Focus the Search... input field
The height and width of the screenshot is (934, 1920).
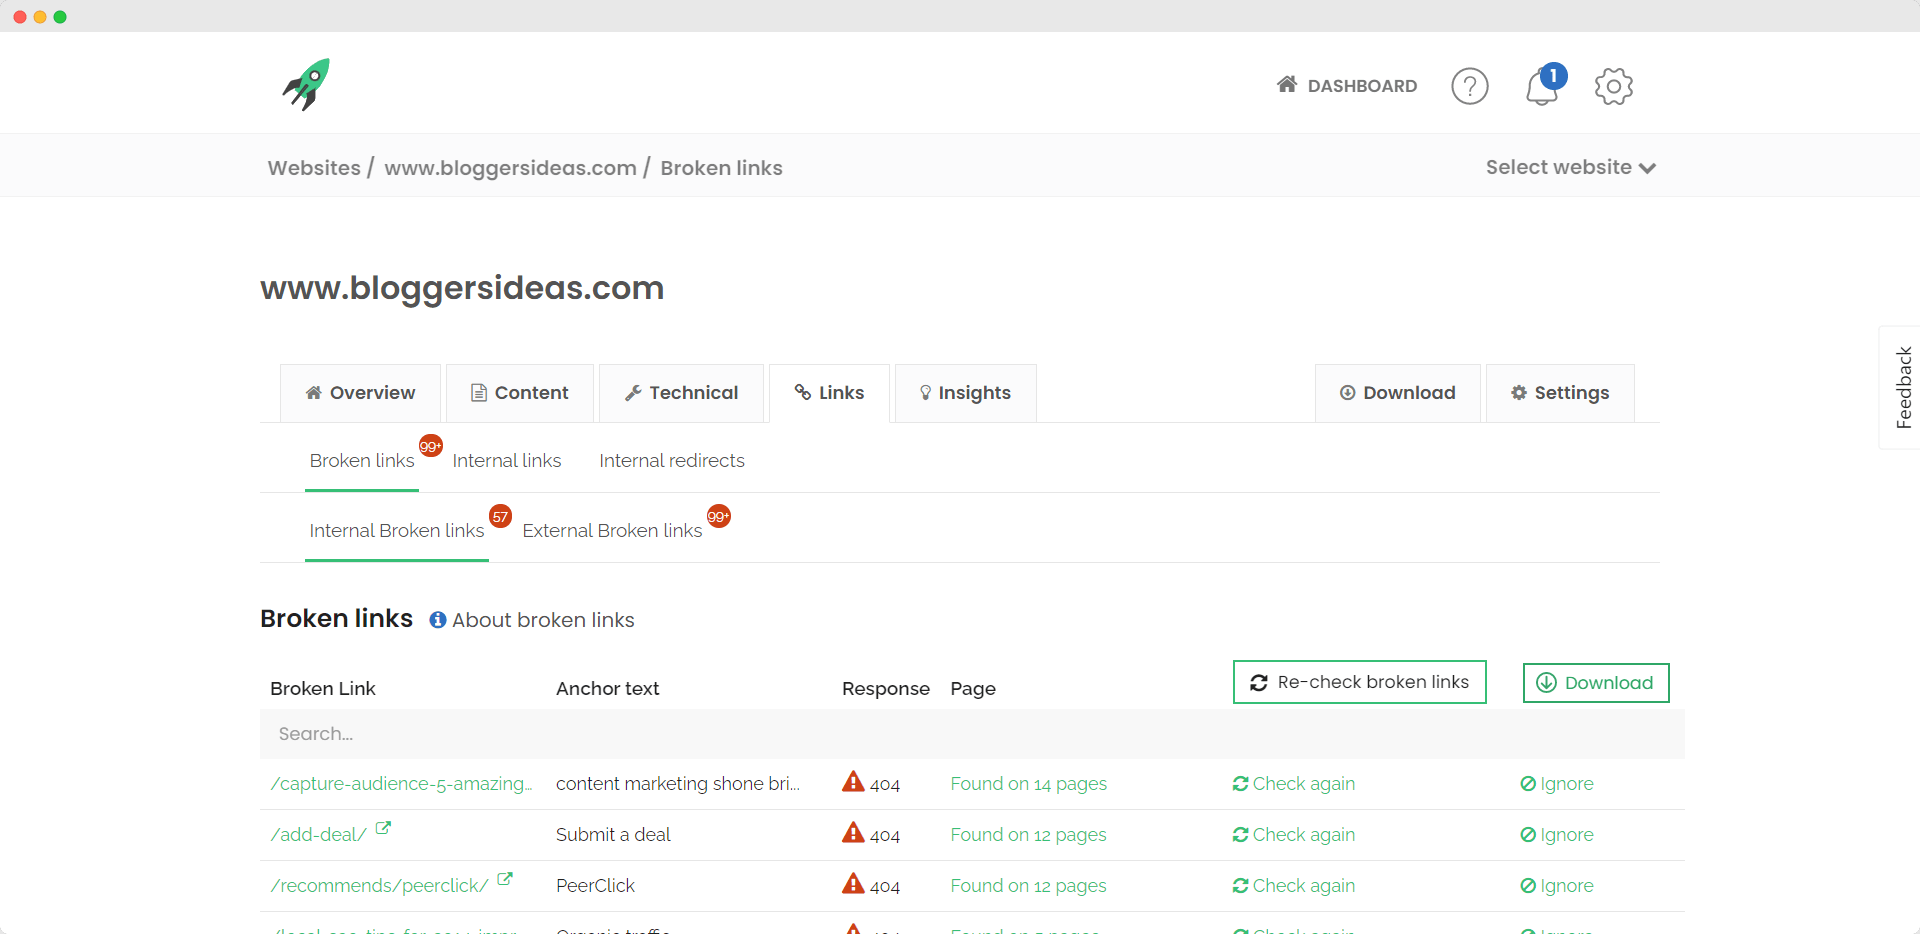pos(972,734)
